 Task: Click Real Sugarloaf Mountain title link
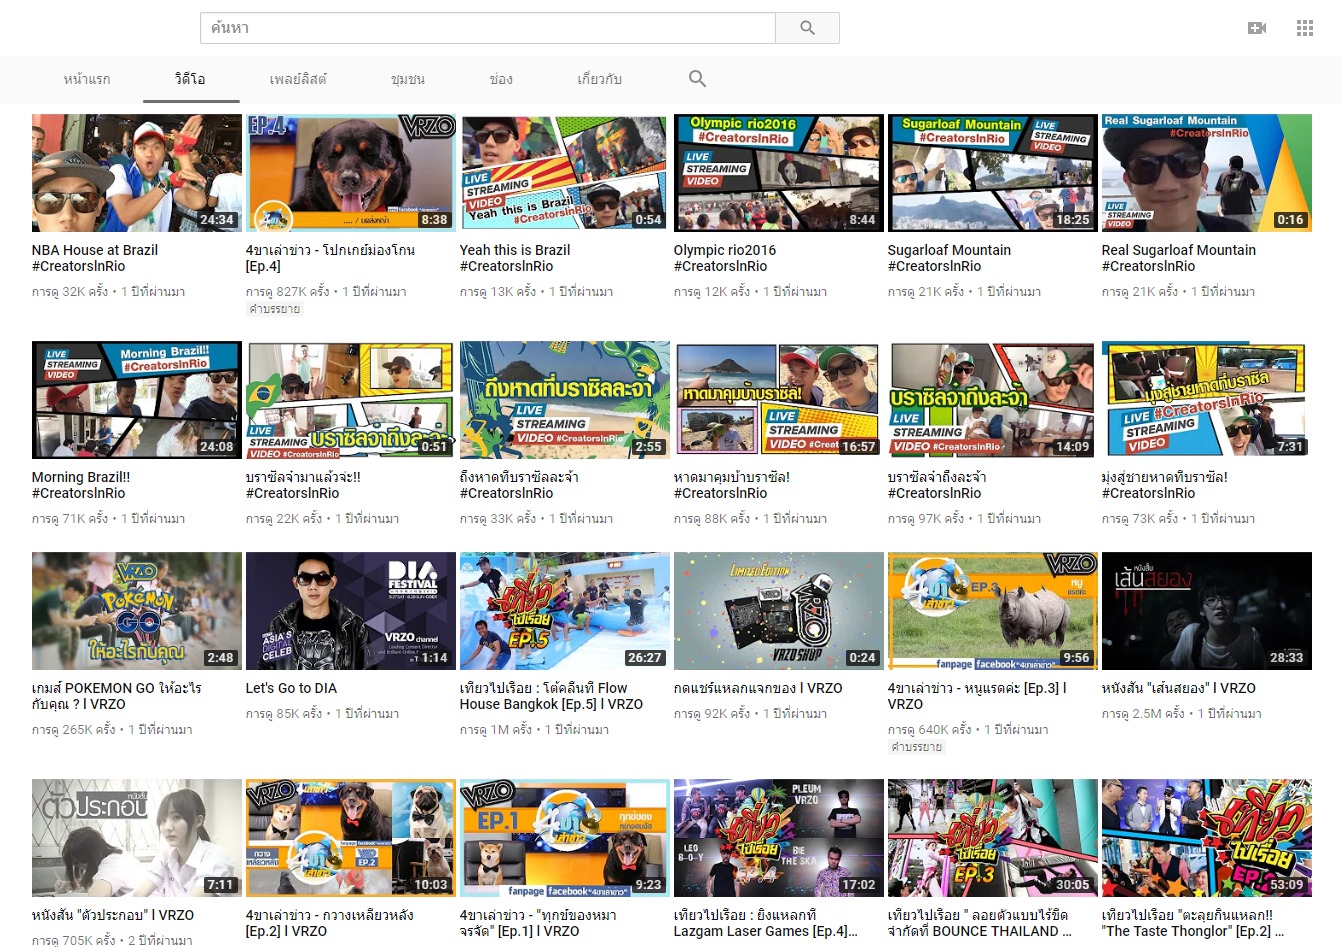point(1179,258)
